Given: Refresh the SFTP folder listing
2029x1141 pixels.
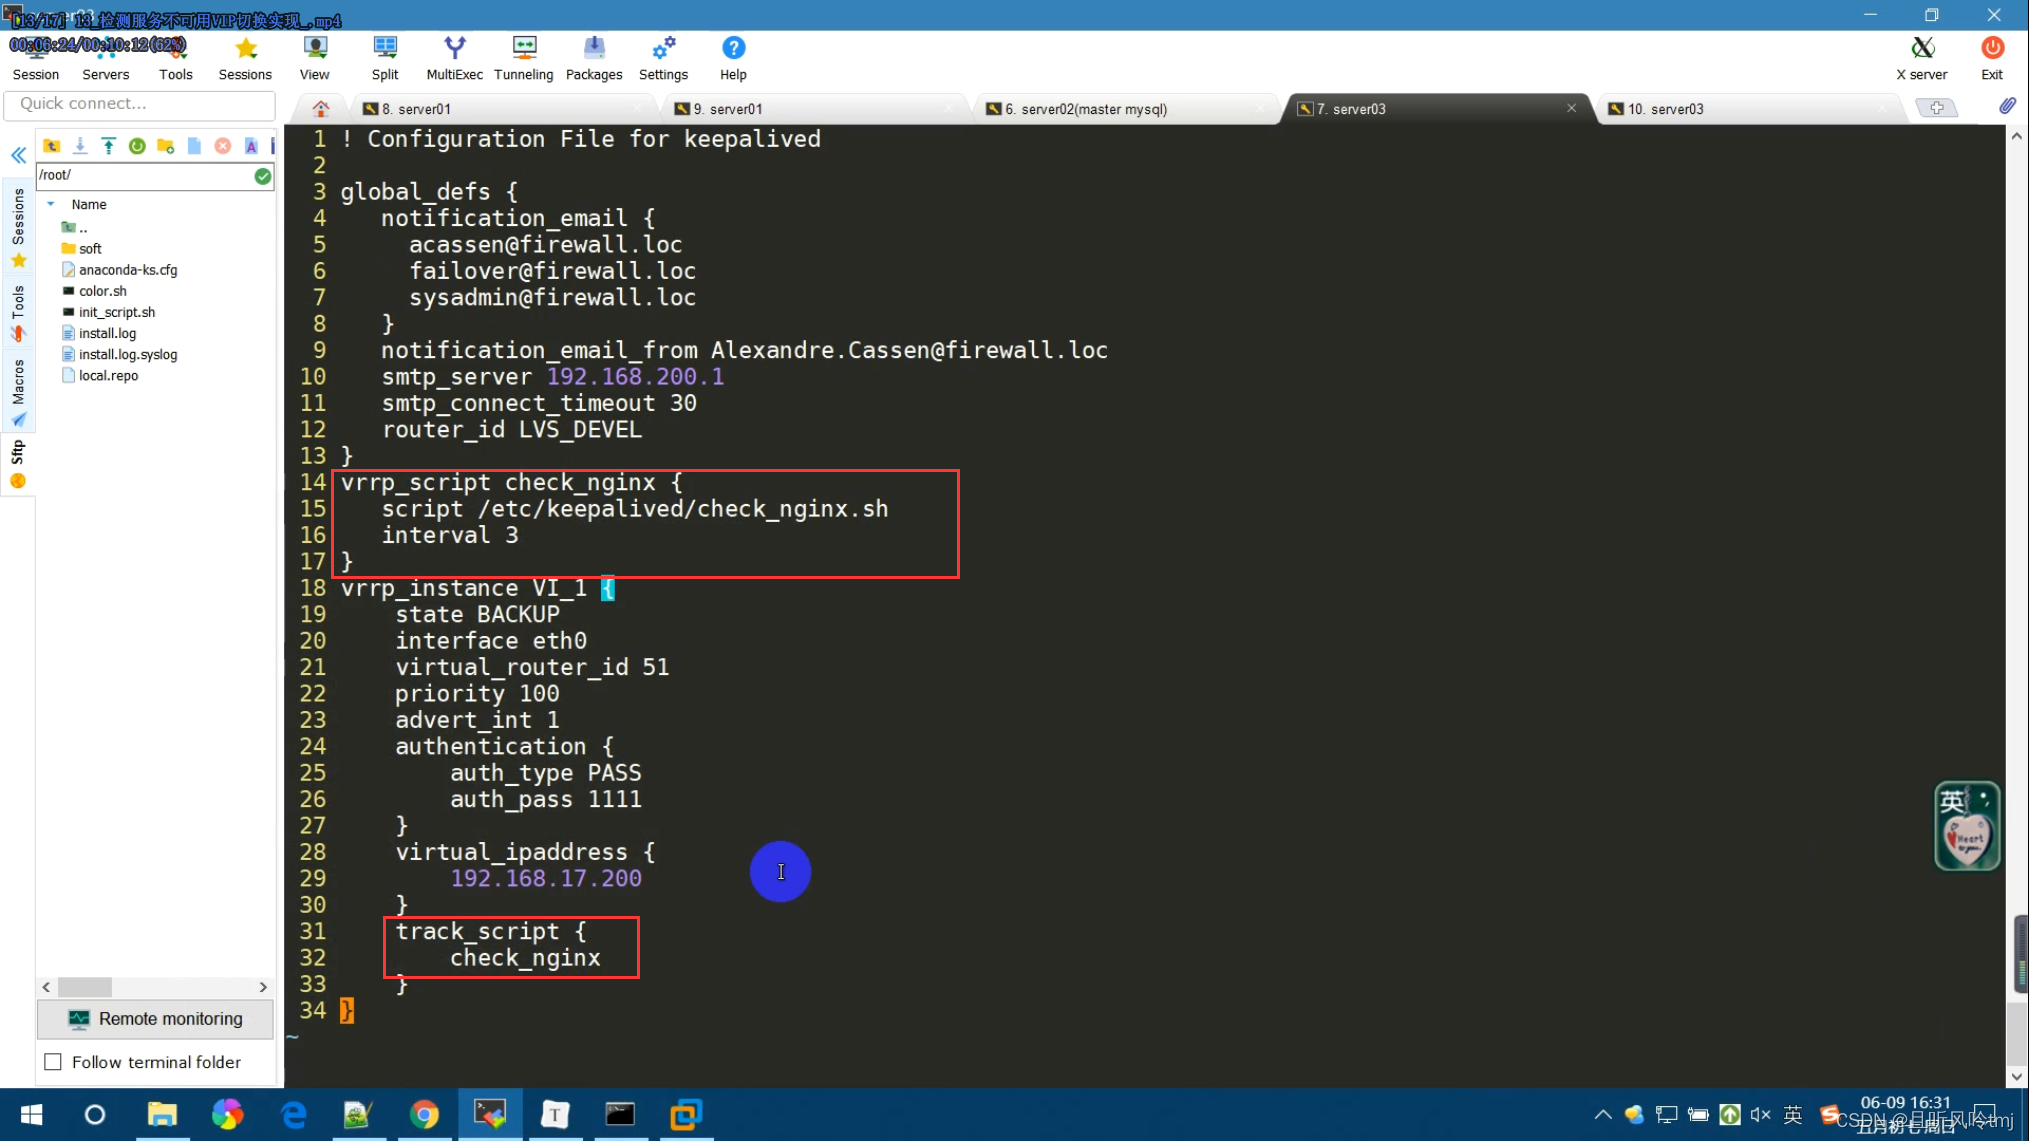Looking at the screenshot, I should coord(137,146).
